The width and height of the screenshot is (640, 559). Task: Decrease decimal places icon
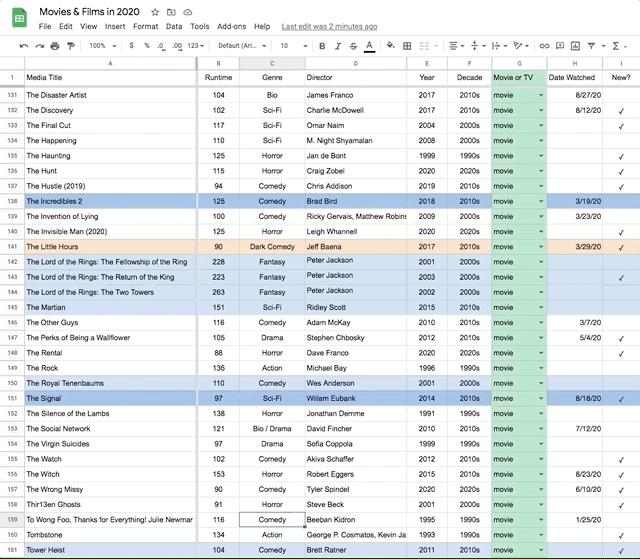(x=161, y=46)
